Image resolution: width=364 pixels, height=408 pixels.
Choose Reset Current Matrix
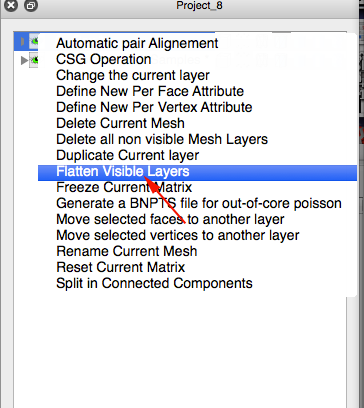click(x=197, y=268)
